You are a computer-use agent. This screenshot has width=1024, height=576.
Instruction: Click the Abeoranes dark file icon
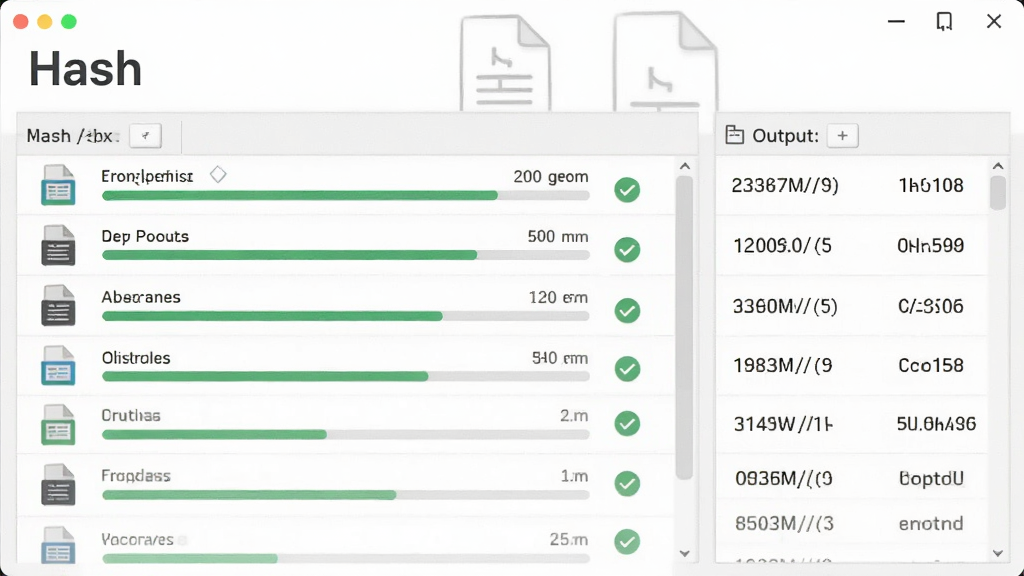coord(58,305)
